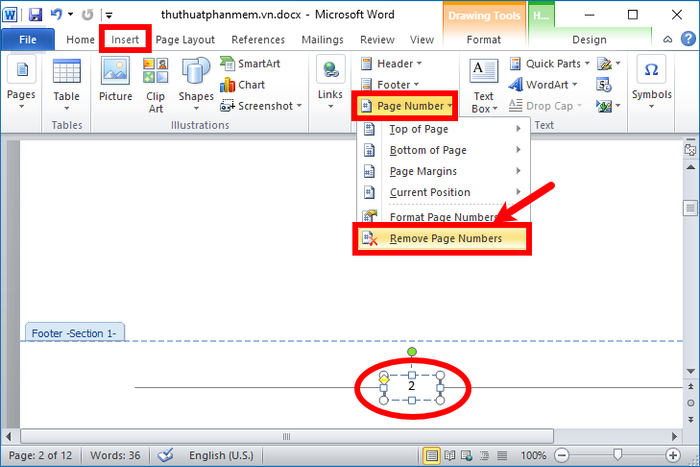700x467 pixels.
Task: Open Page Margins submenu
Action: [x=443, y=171]
